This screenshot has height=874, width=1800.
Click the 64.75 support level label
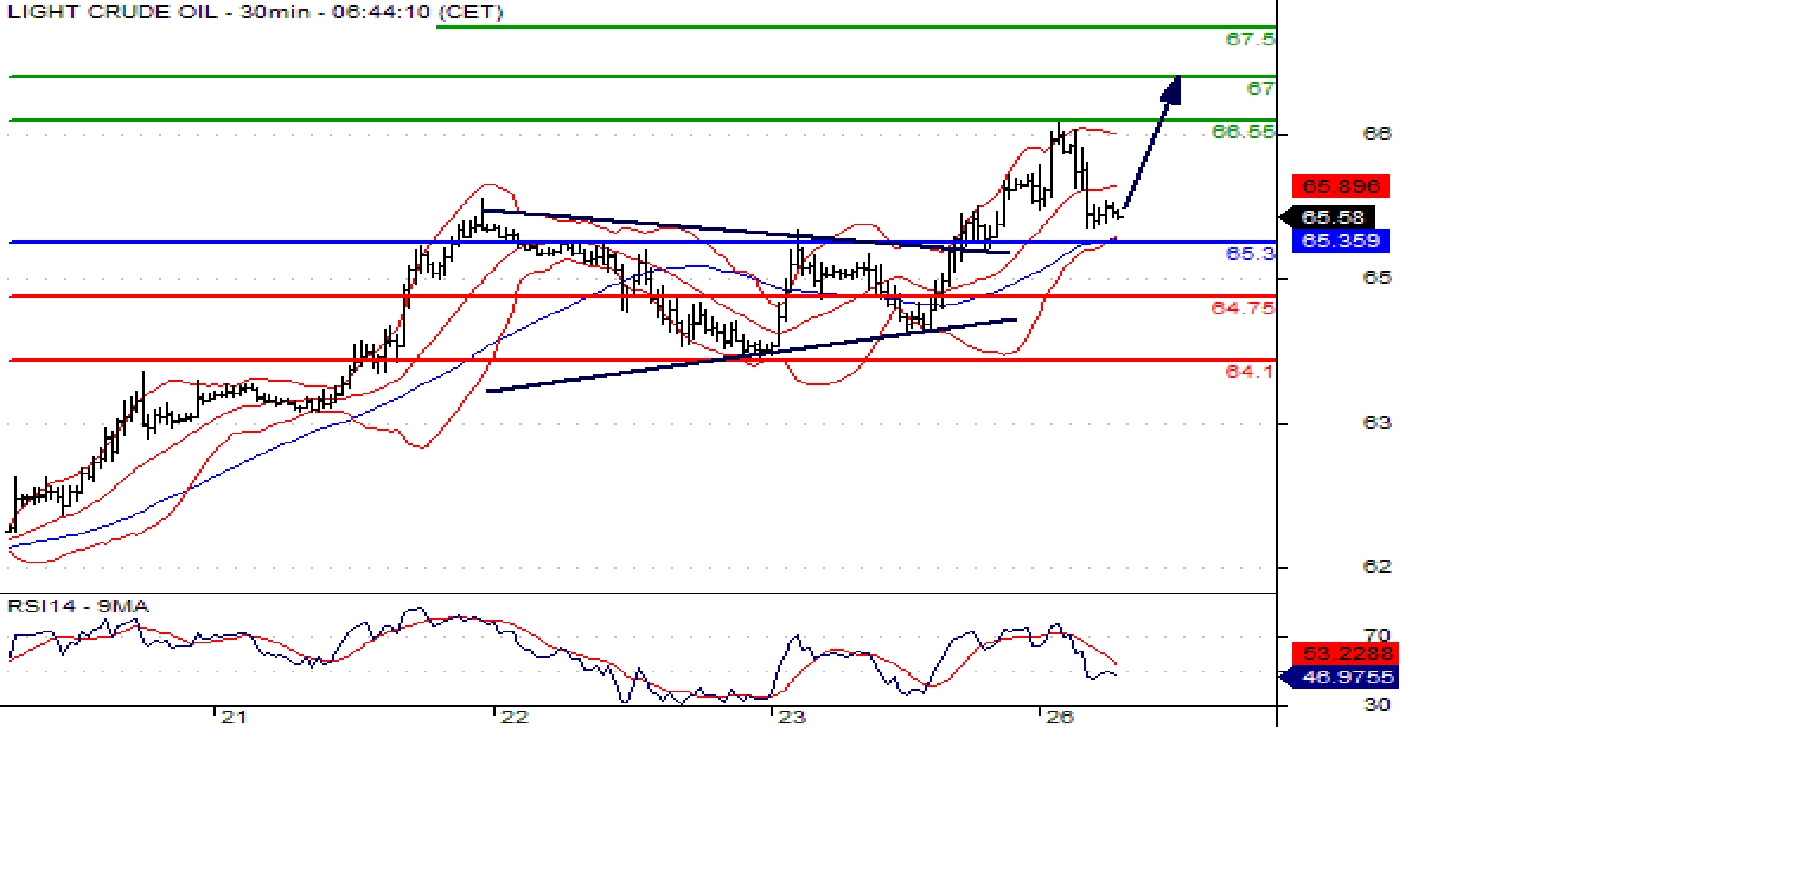pyautogui.click(x=1243, y=308)
